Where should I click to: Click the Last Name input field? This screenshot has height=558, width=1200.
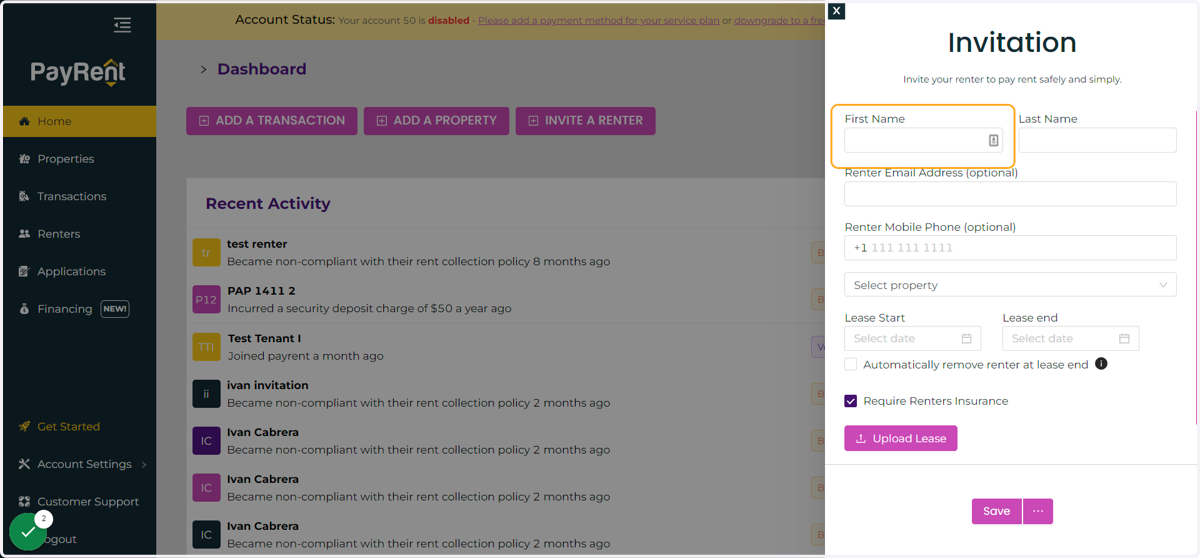click(1097, 140)
